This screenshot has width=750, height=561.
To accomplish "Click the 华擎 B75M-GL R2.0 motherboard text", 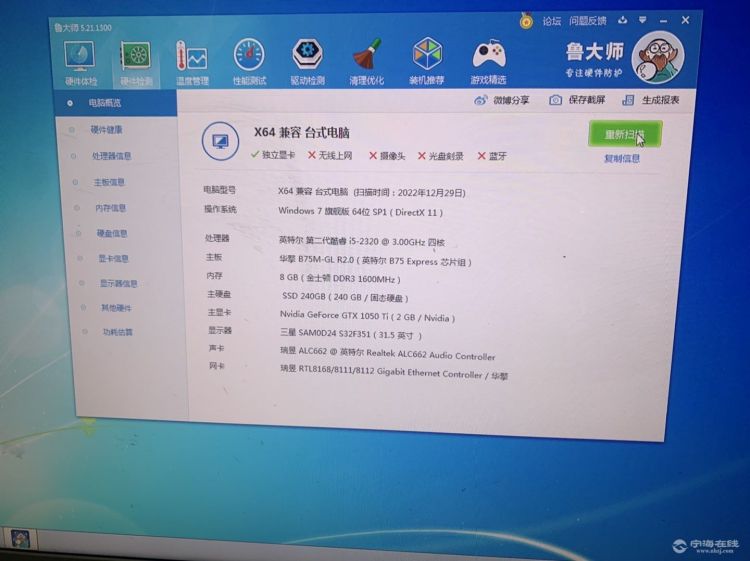I will point(375,261).
